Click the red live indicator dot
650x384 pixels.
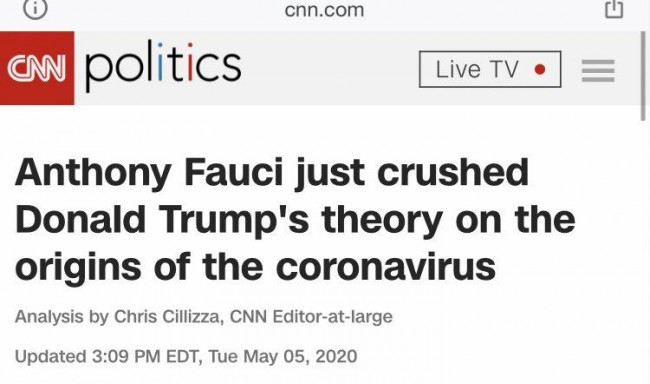point(540,69)
